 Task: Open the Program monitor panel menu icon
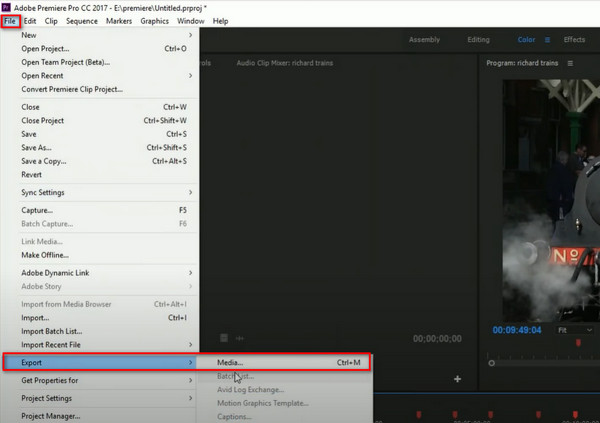coord(570,64)
